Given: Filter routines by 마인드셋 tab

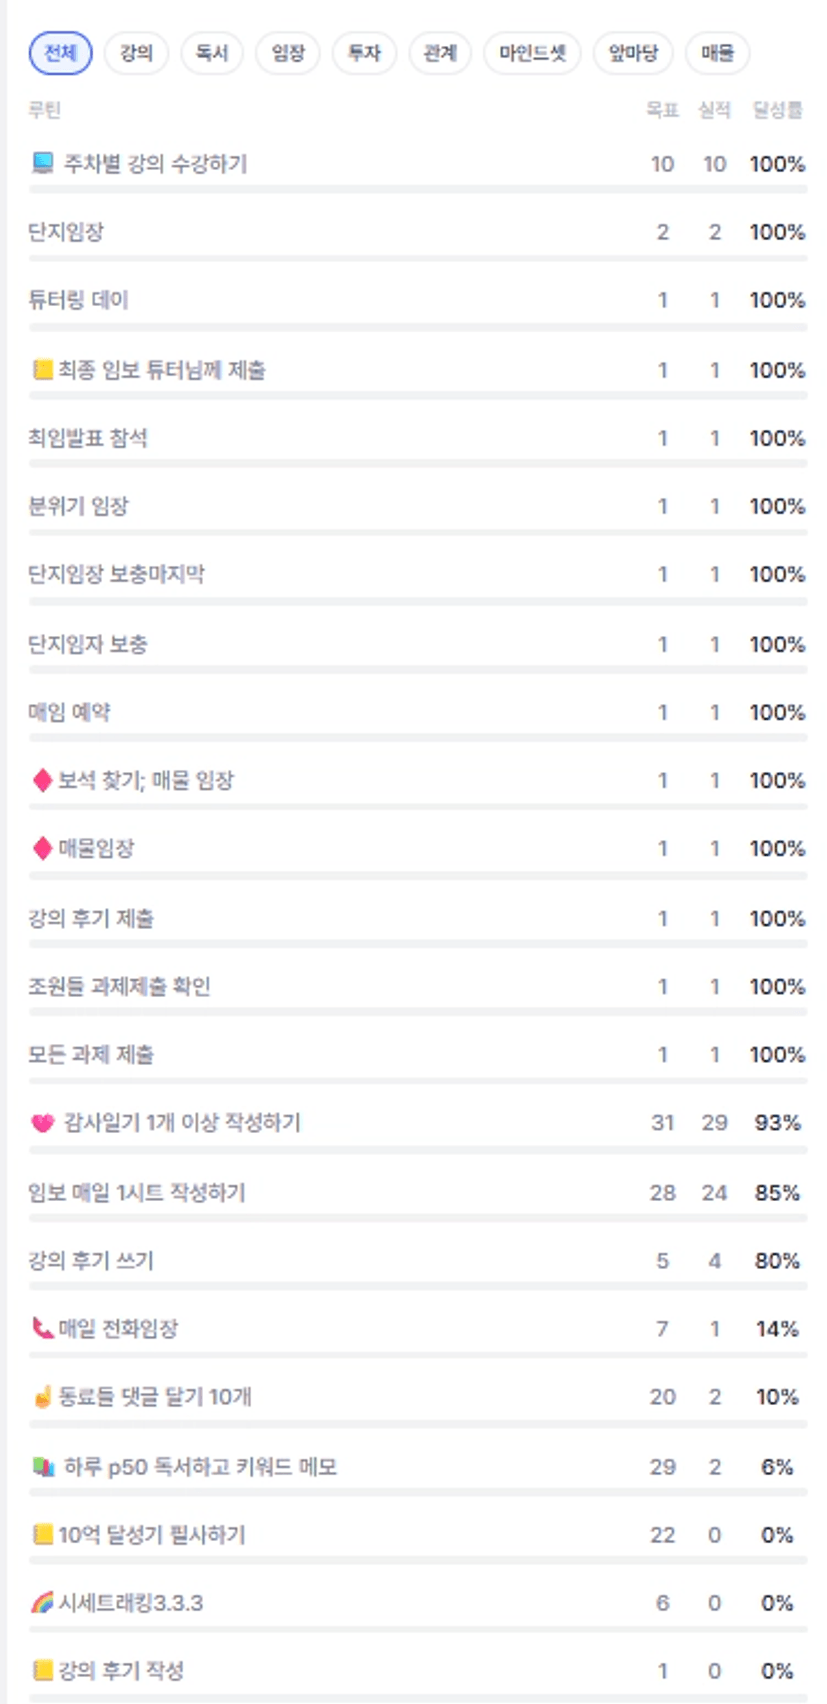Looking at the screenshot, I should click(x=532, y=53).
